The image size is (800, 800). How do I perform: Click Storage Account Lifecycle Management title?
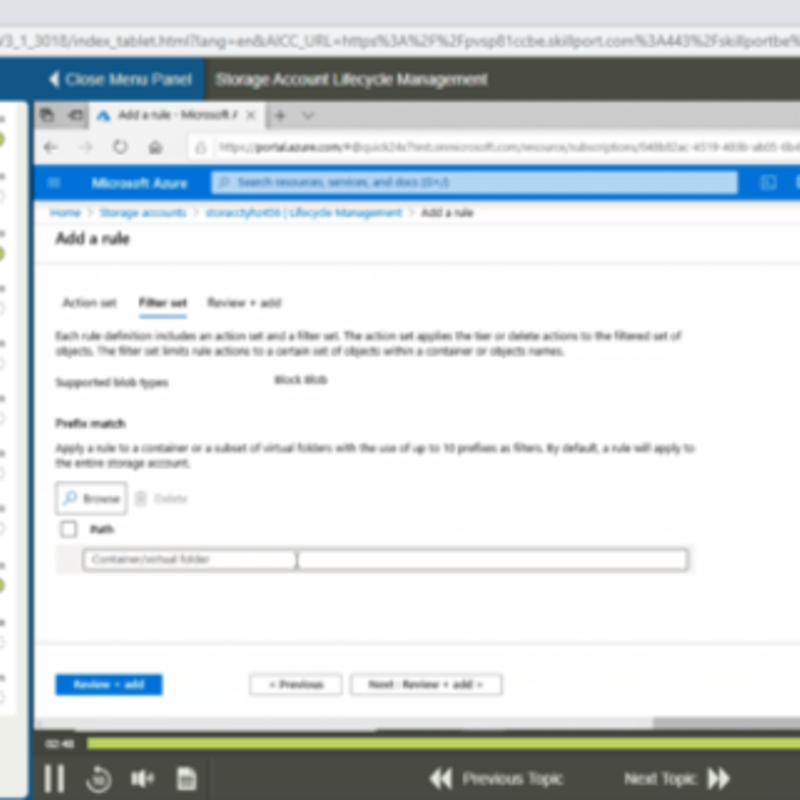coord(352,80)
